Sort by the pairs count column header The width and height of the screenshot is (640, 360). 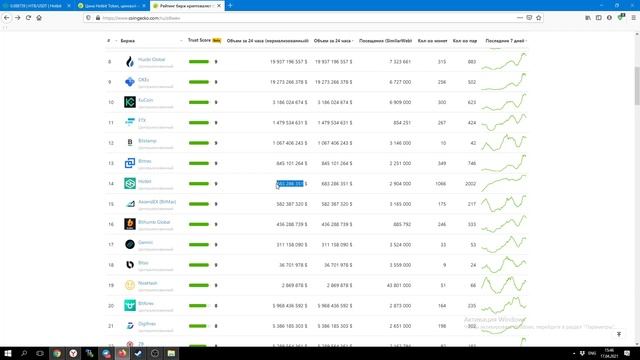click(465, 41)
